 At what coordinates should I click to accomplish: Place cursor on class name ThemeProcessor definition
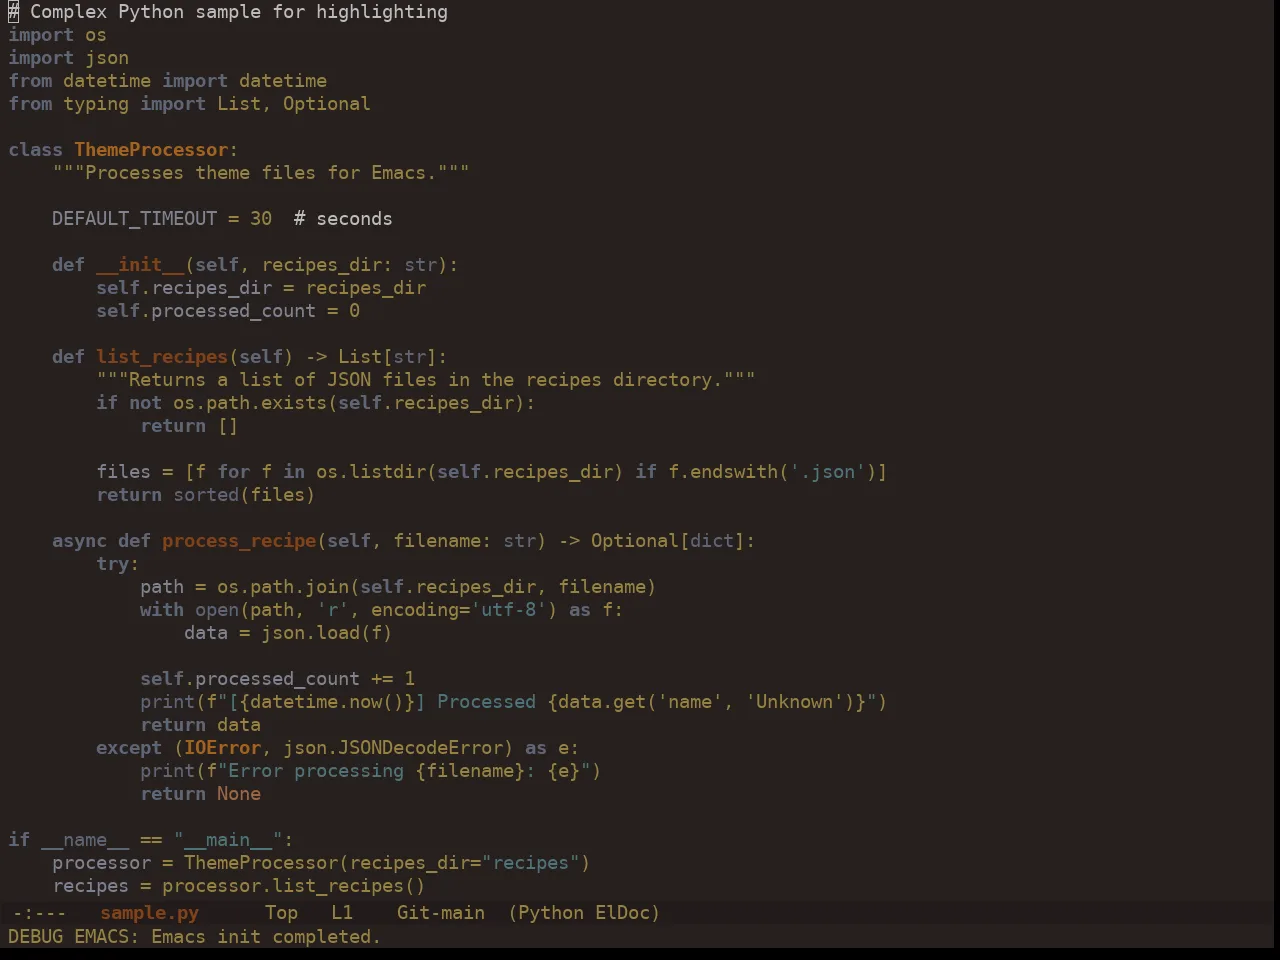(151, 150)
